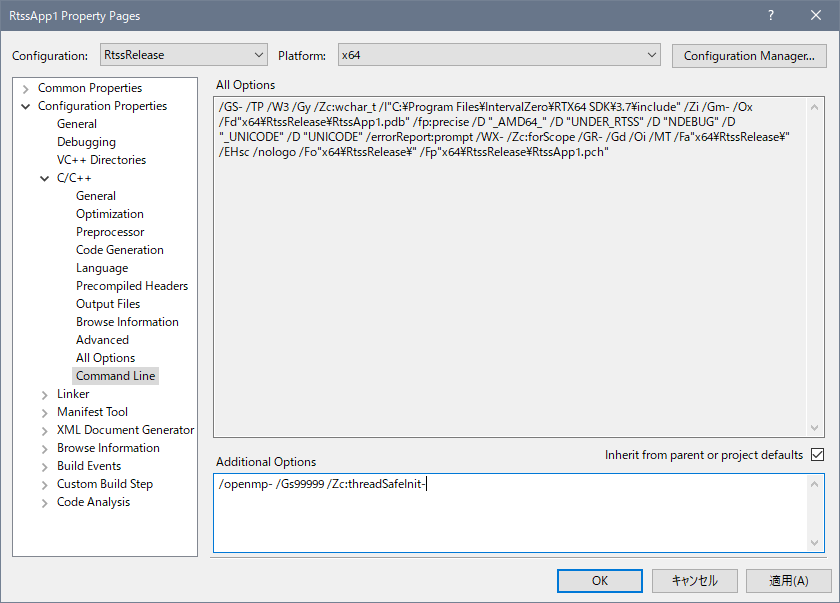Confirm settings with the OK button

click(599, 580)
